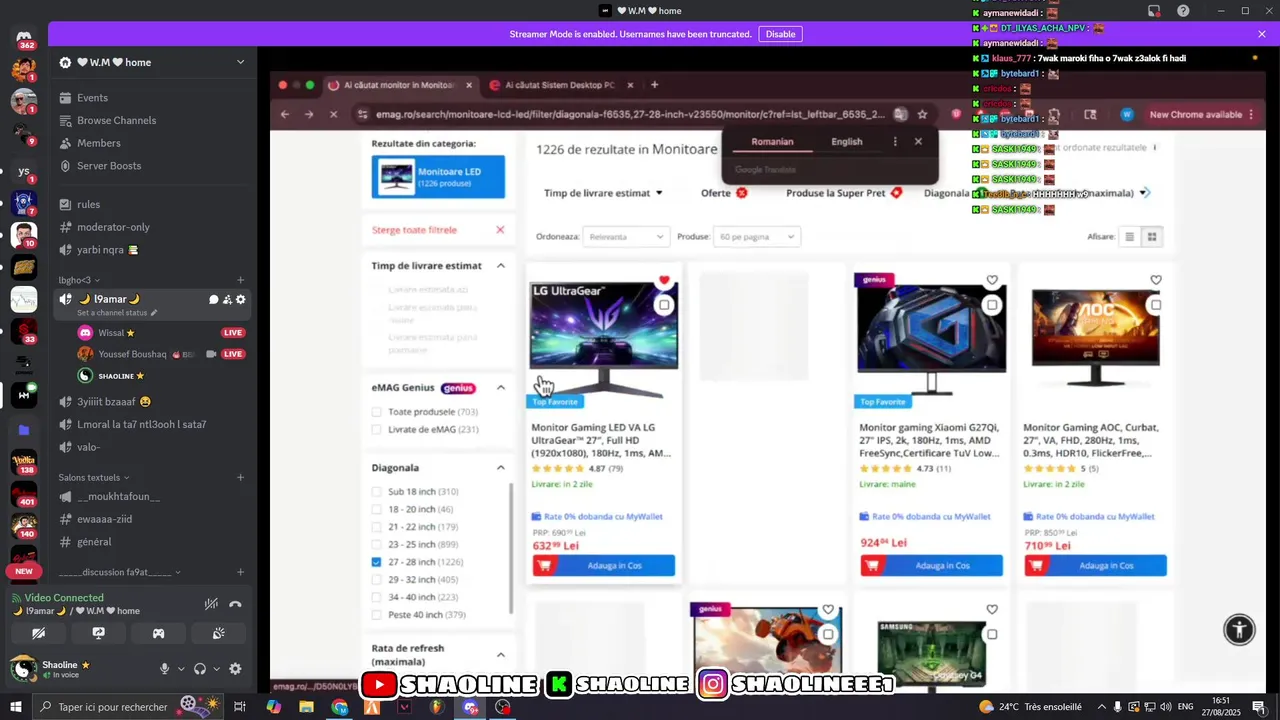Collapse the Salons textuels category

pyautogui.click(x=94, y=477)
